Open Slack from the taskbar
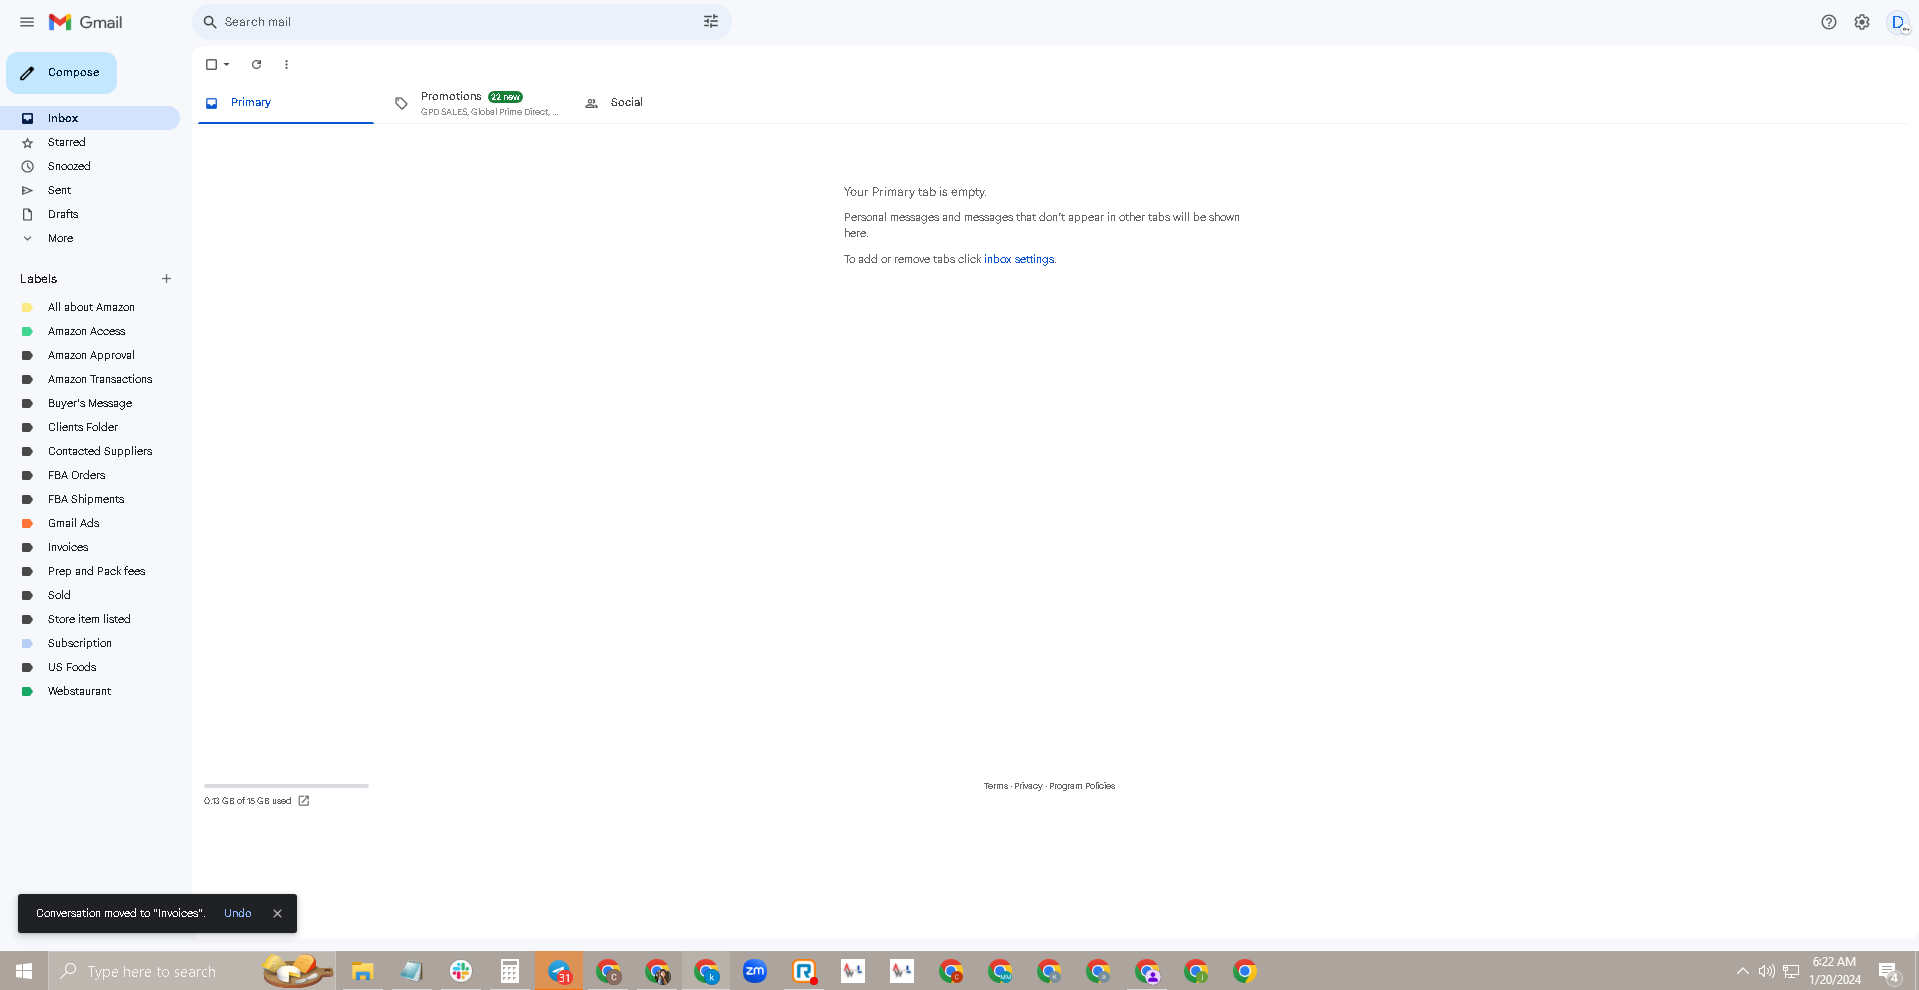1919x990 pixels. (461, 971)
